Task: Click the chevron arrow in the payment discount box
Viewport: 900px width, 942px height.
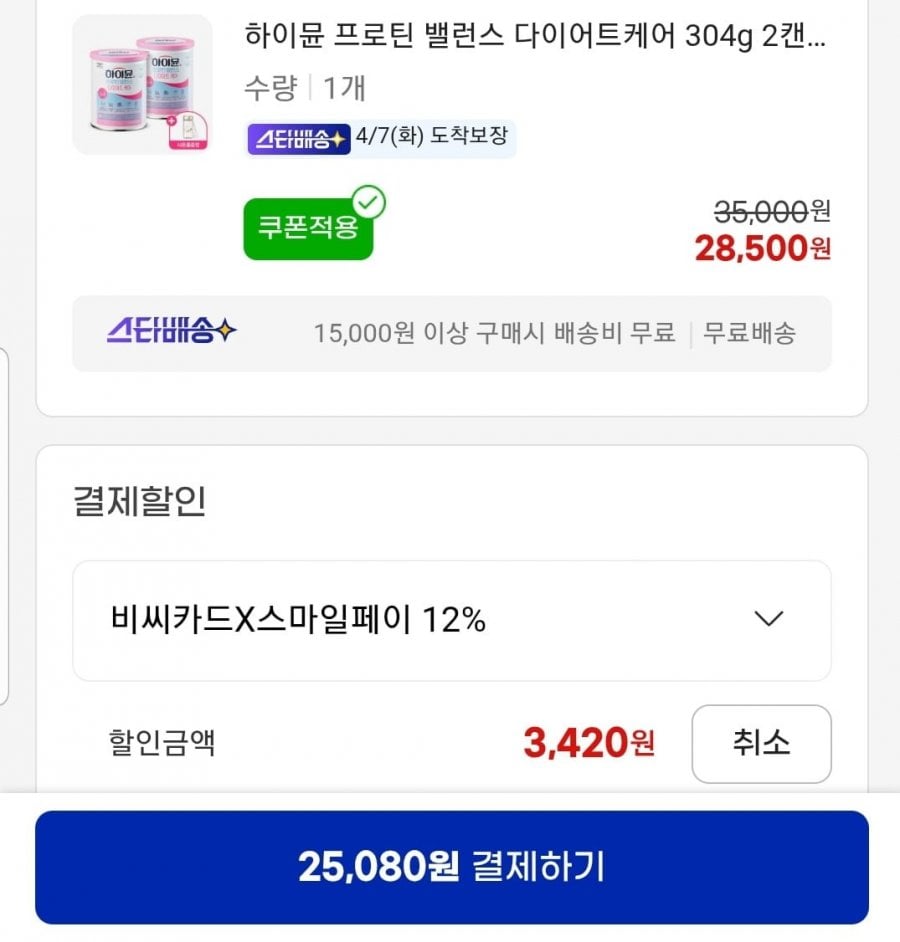Action: [768, 619]
